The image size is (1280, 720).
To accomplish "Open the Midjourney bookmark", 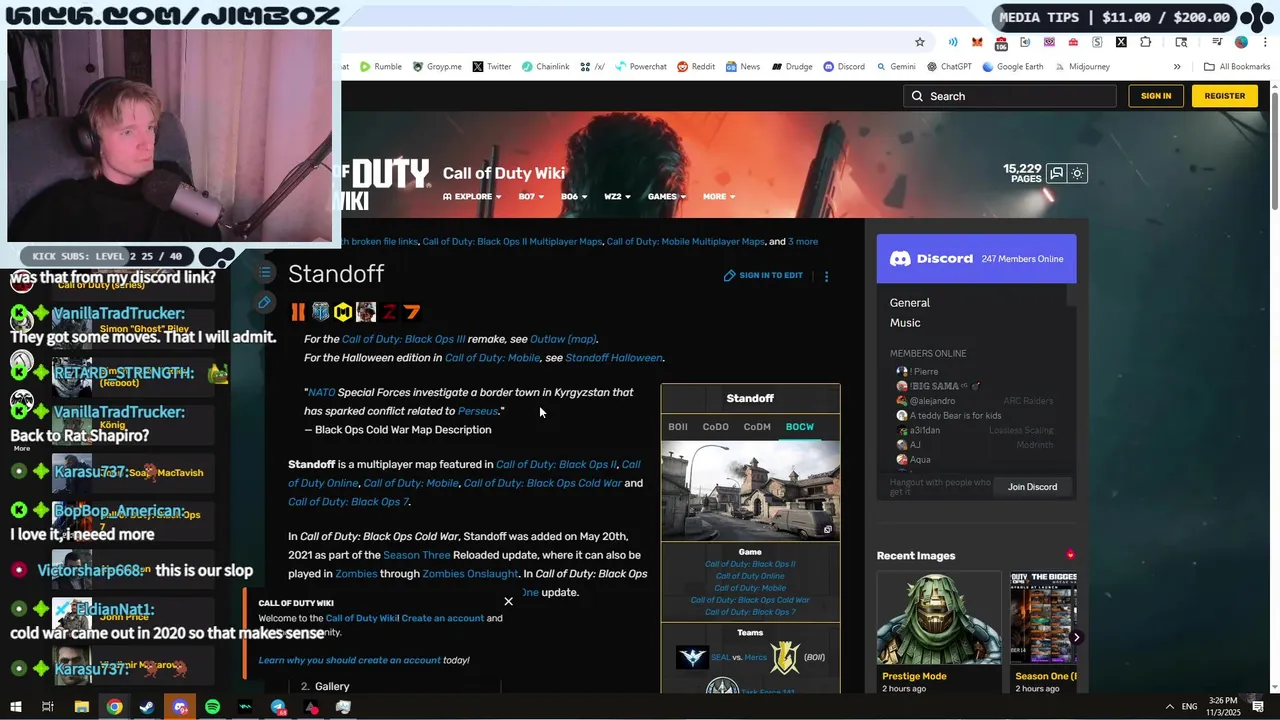I will pos(1081,67).
